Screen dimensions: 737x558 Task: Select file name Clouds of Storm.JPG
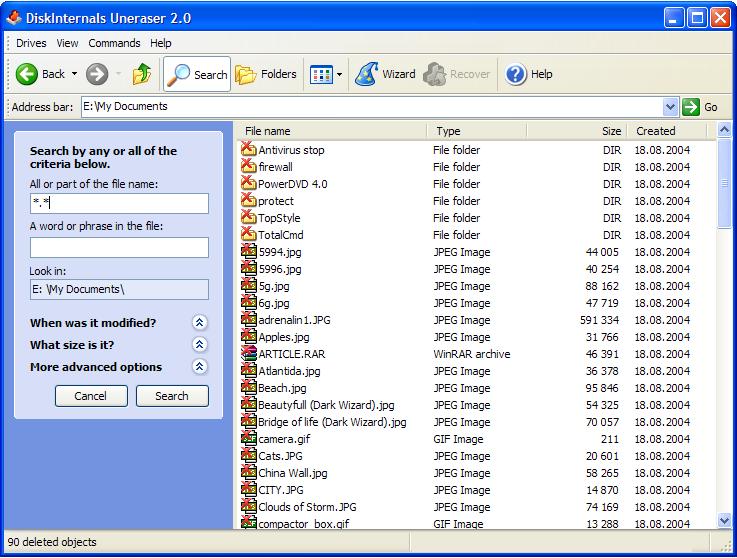coord(307,507)
